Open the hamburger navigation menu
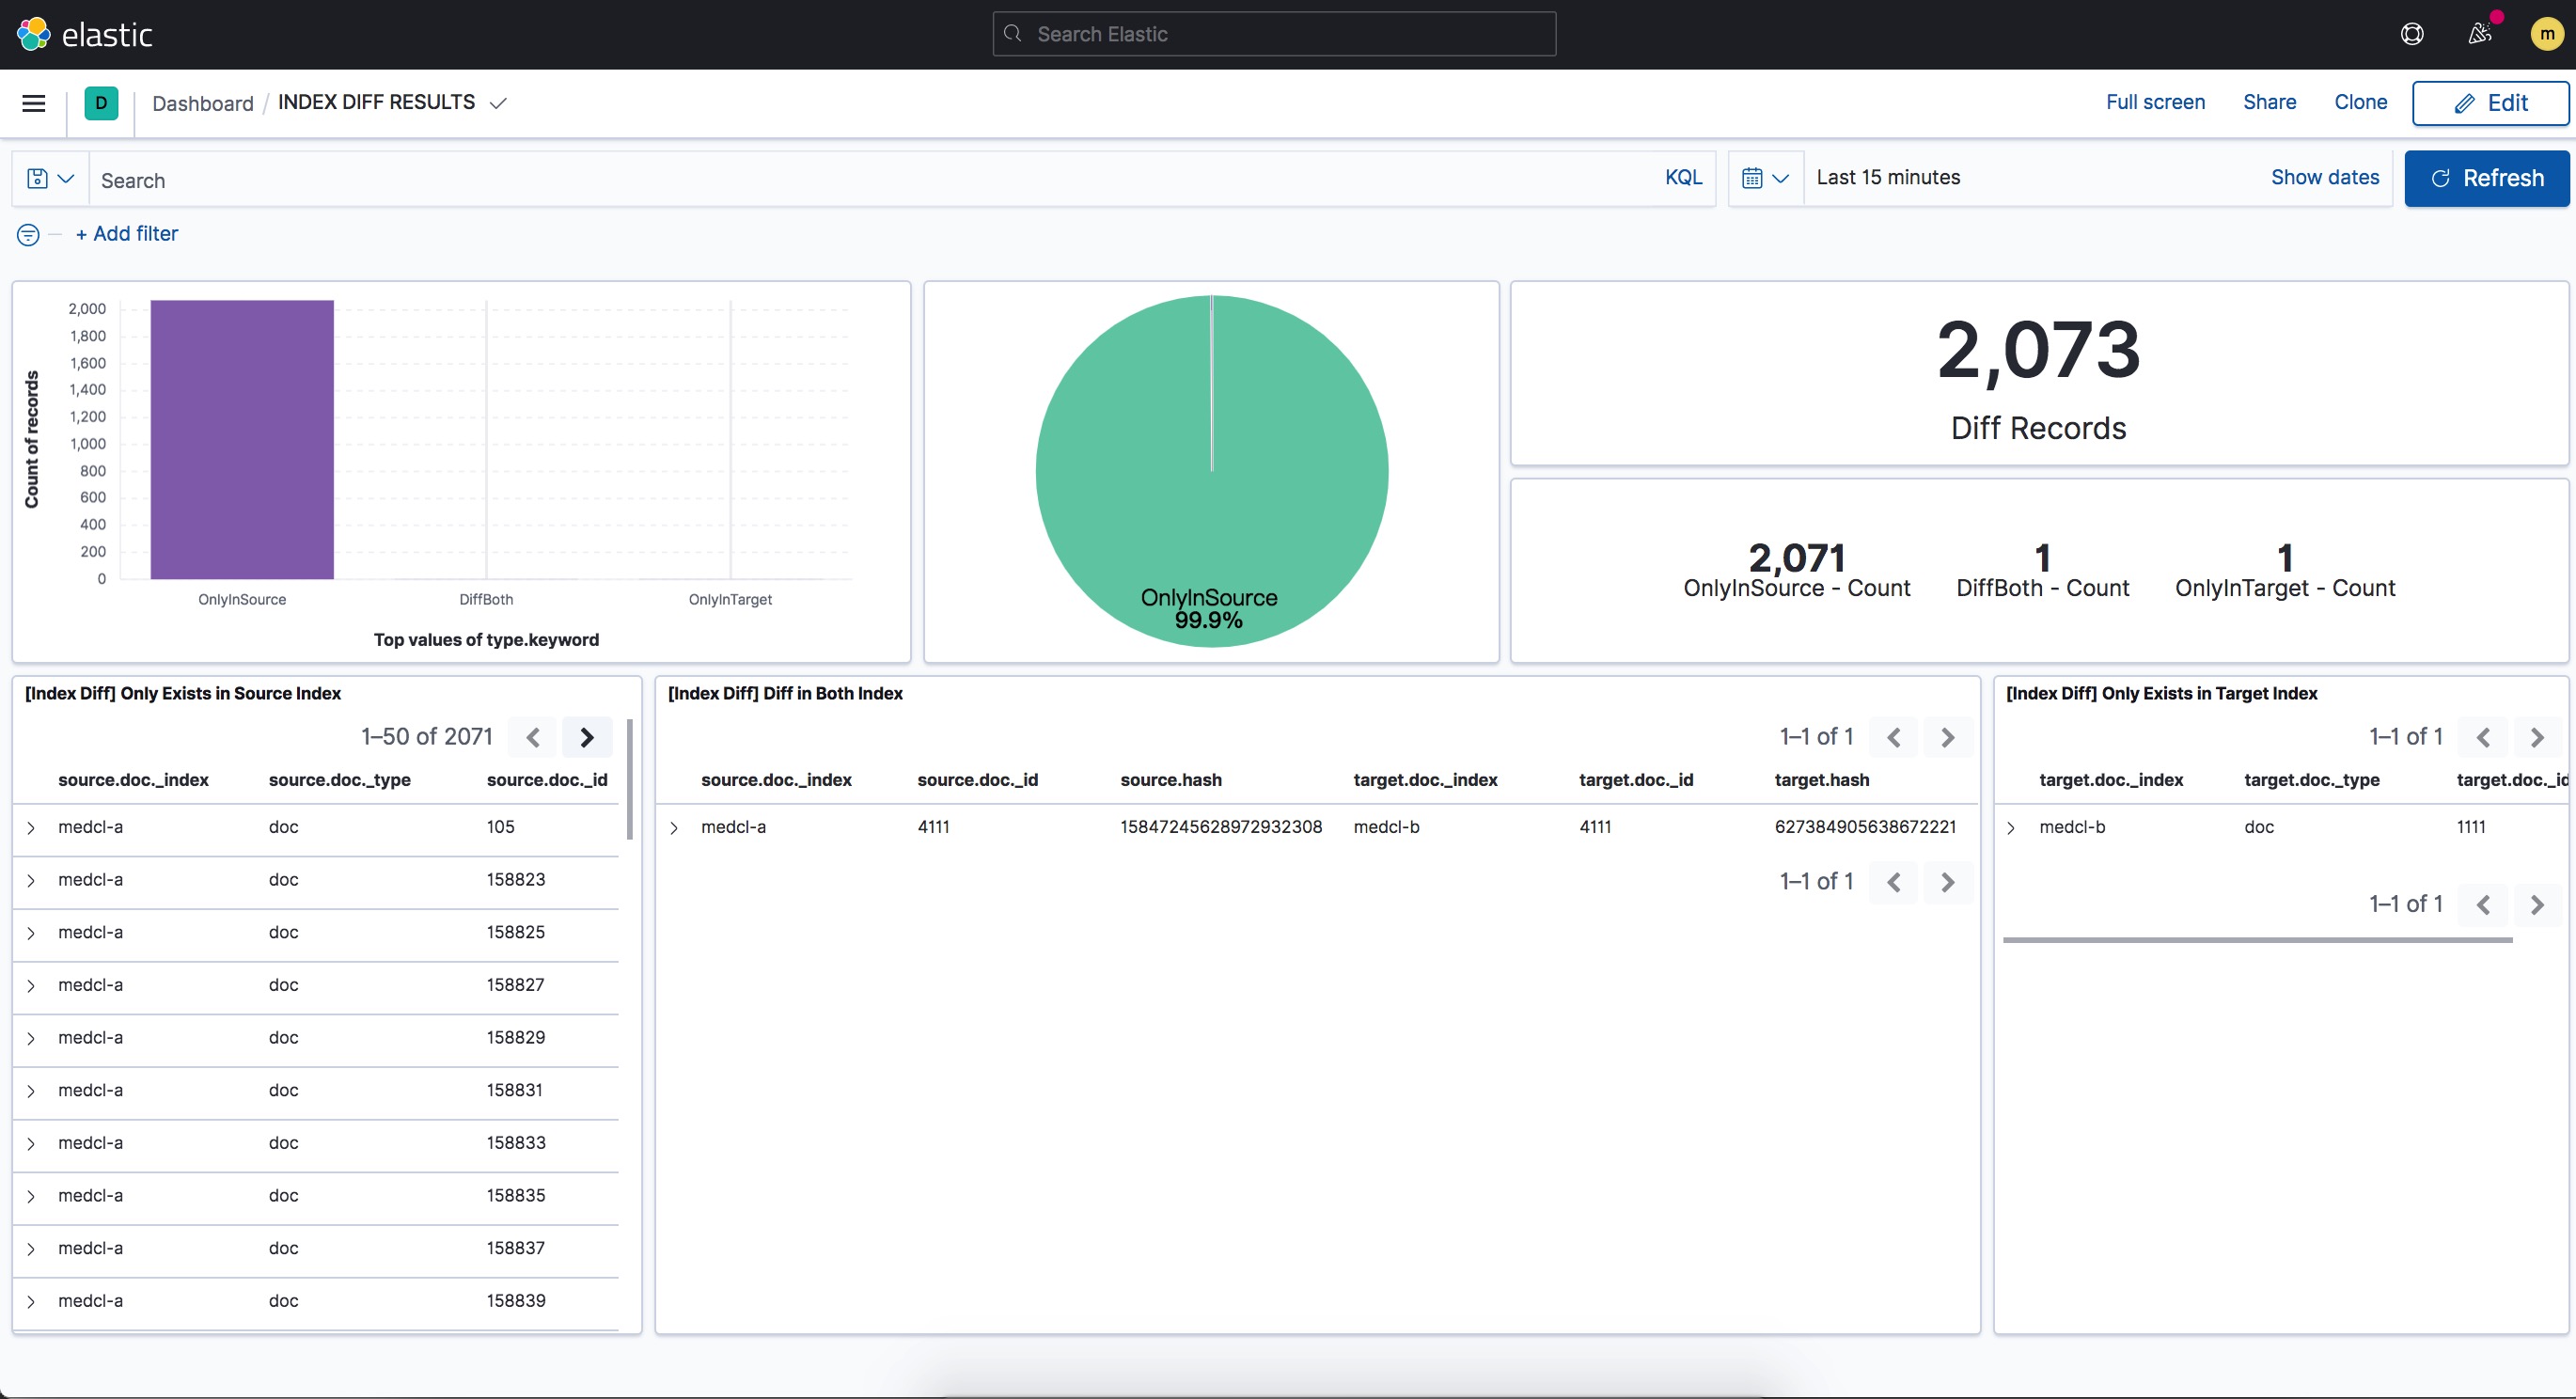 point(34,103)
